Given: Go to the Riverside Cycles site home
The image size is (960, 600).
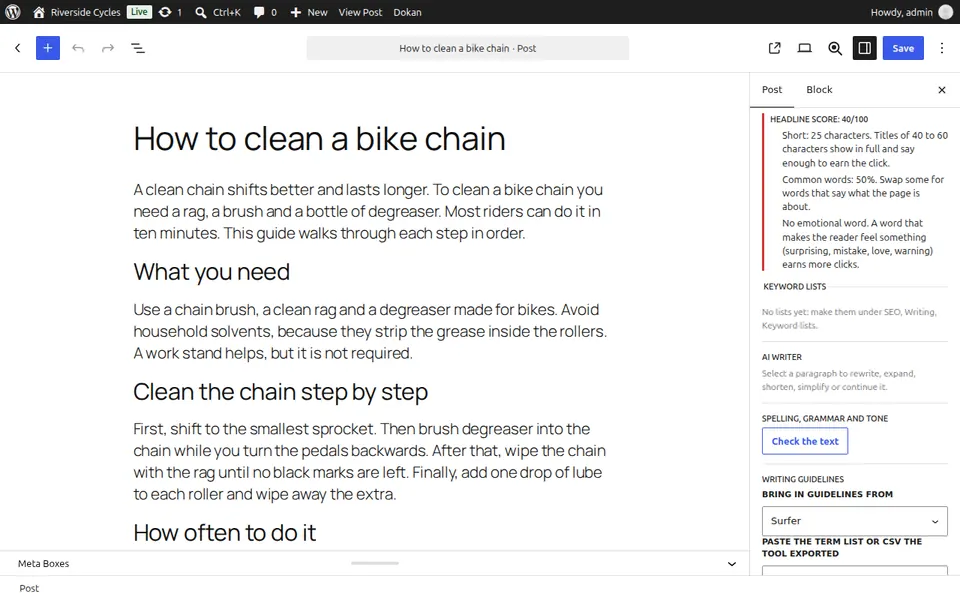Looking at the screenshot, I should (x=77, y=12).
